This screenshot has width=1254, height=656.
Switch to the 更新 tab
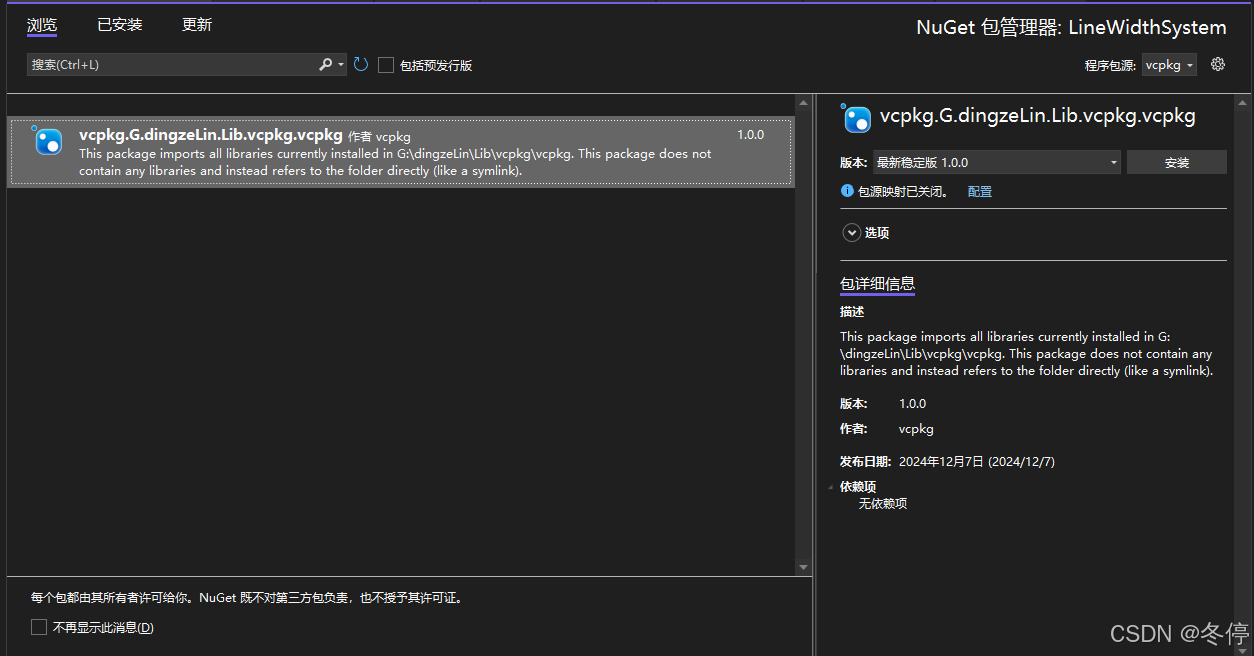196,24
